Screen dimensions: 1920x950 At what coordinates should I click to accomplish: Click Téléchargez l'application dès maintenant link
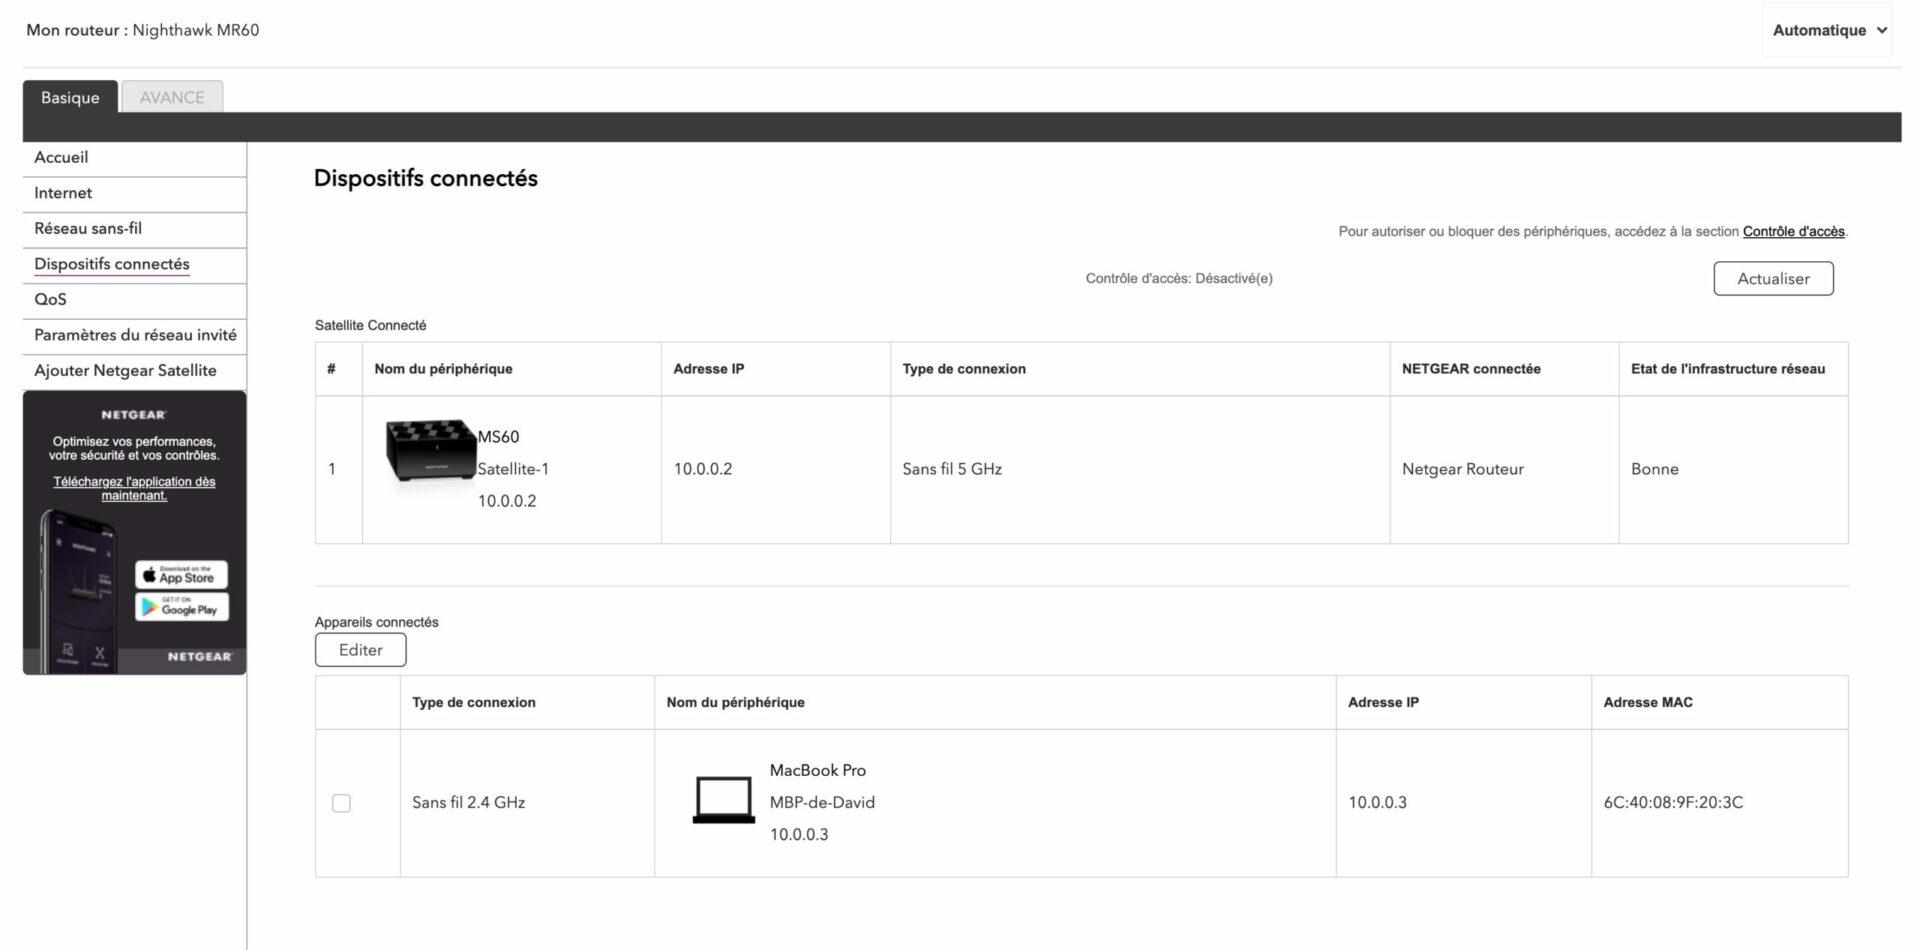[134, 488]
